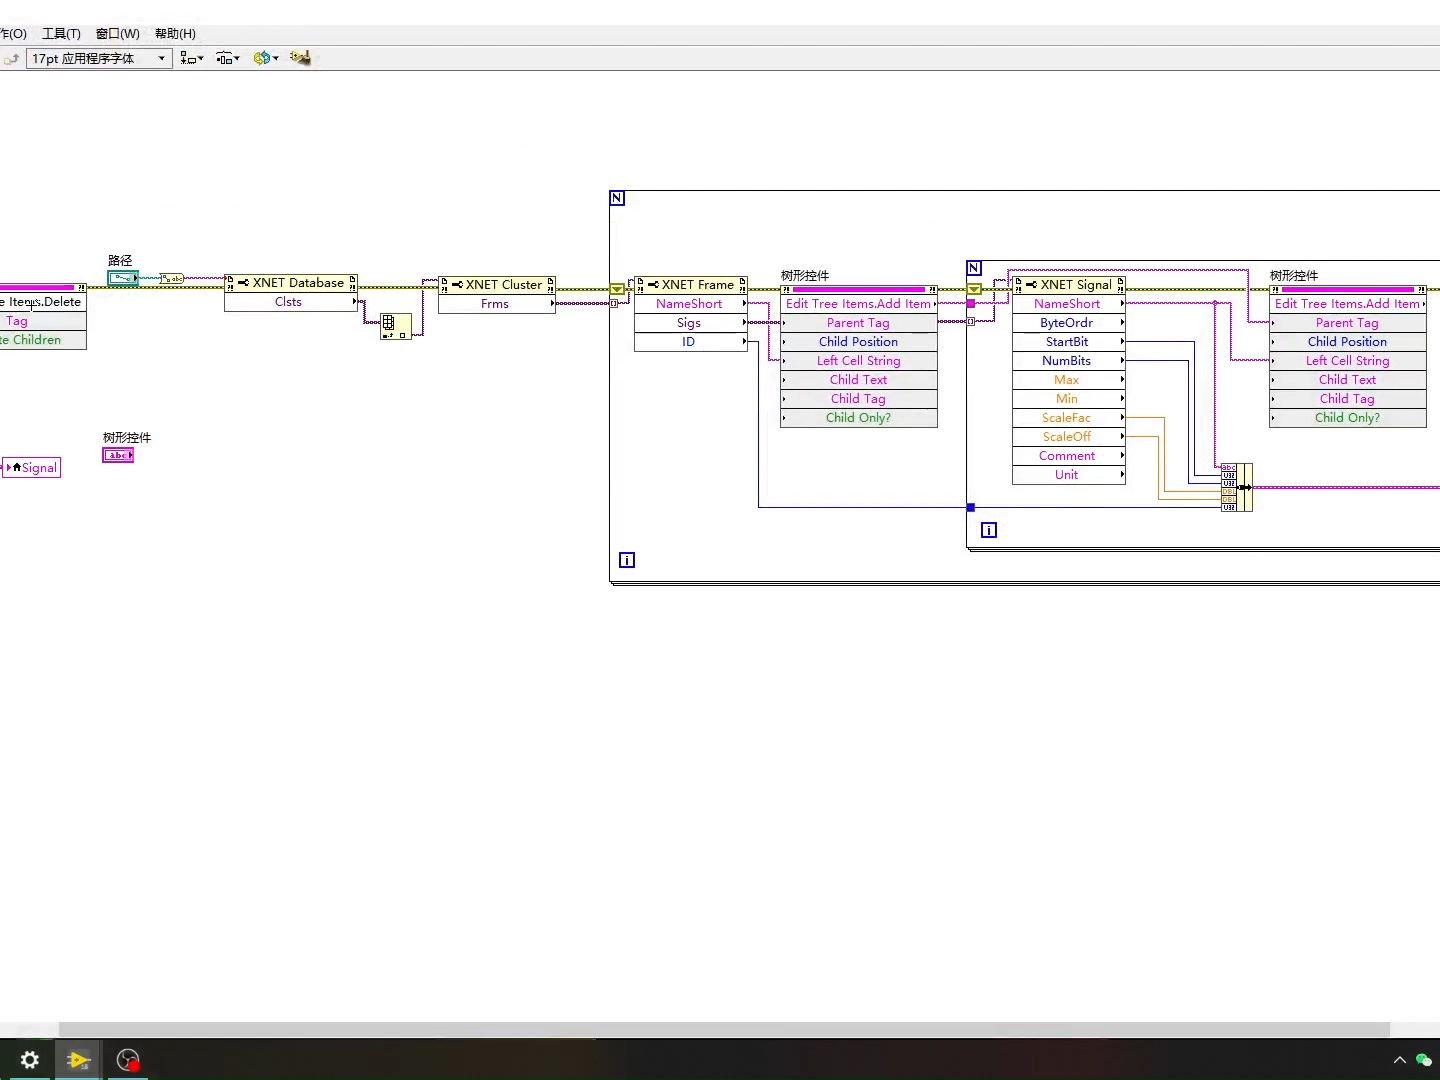This screenshot has height=1080, width=1440.
Task: Open the 工具(T) menu
Action: point(61,33)
